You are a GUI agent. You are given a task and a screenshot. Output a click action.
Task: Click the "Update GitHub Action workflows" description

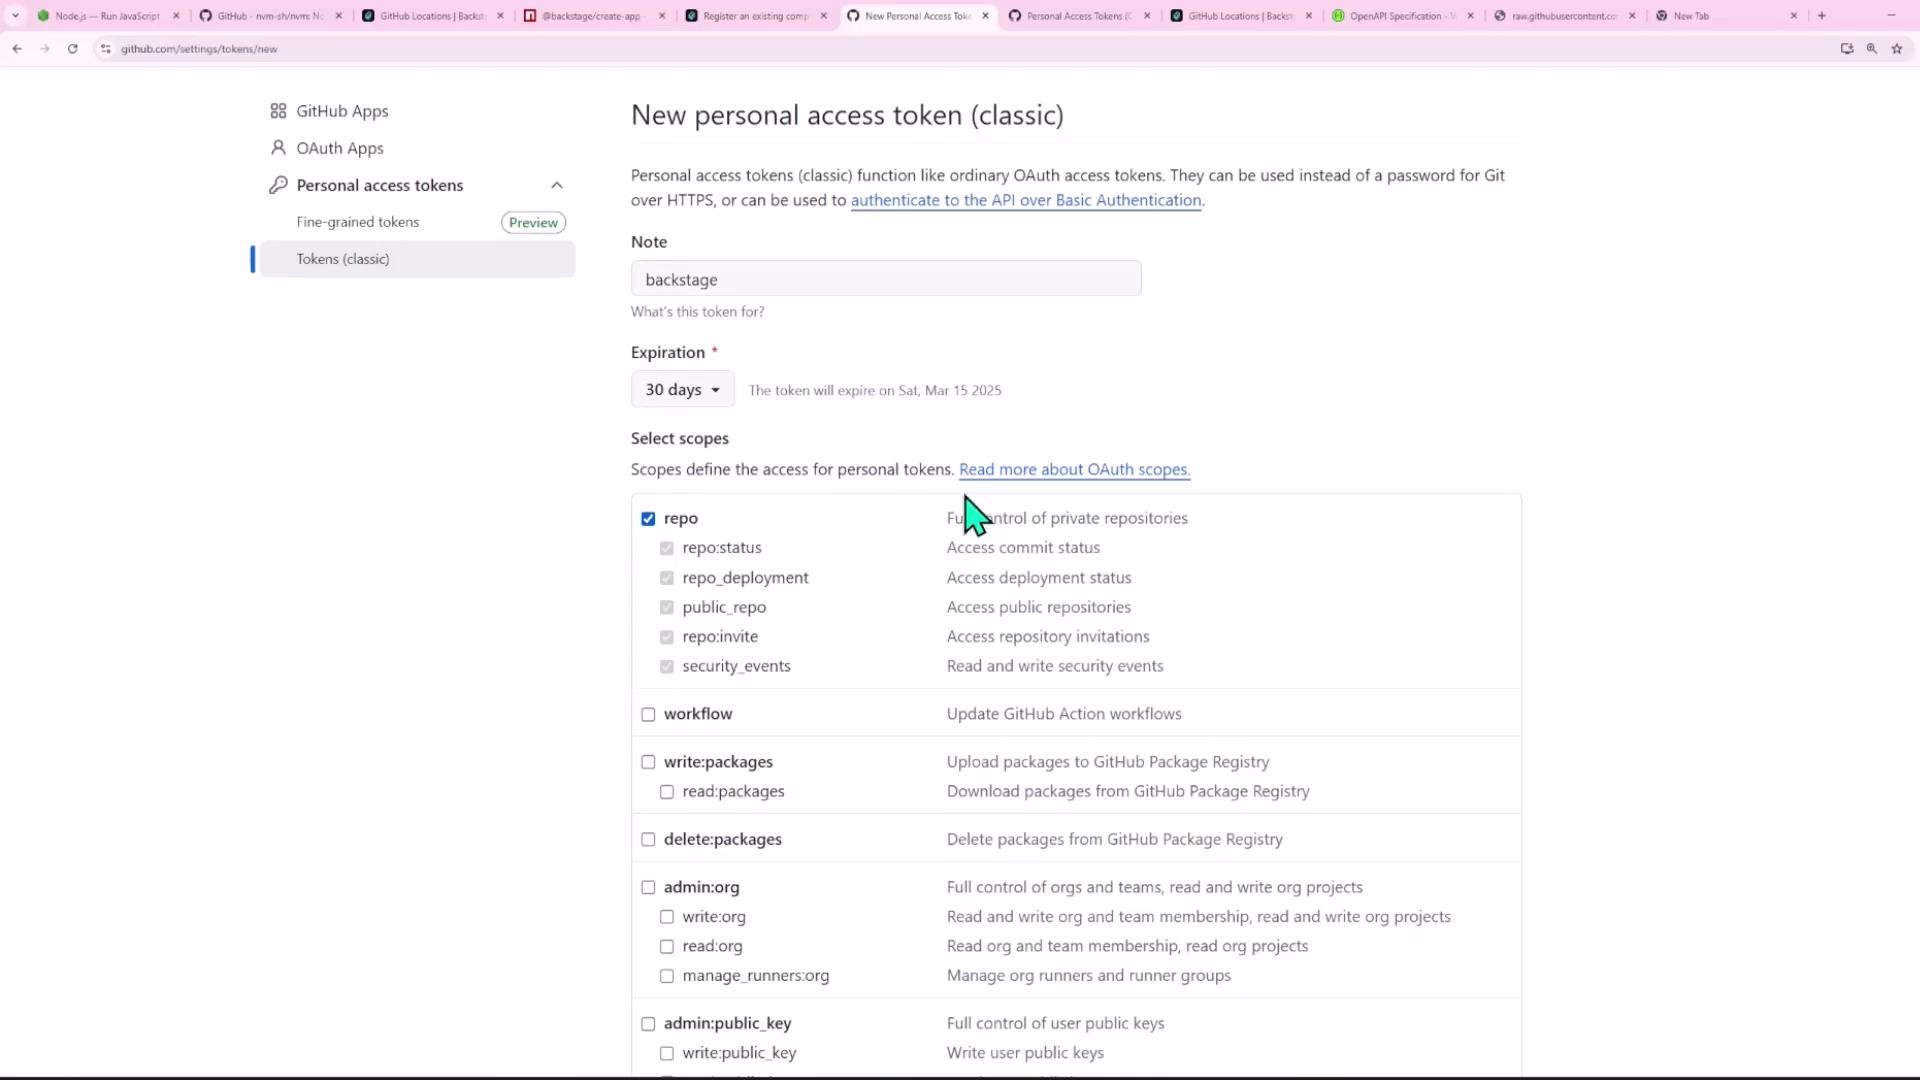point(1064,714)
